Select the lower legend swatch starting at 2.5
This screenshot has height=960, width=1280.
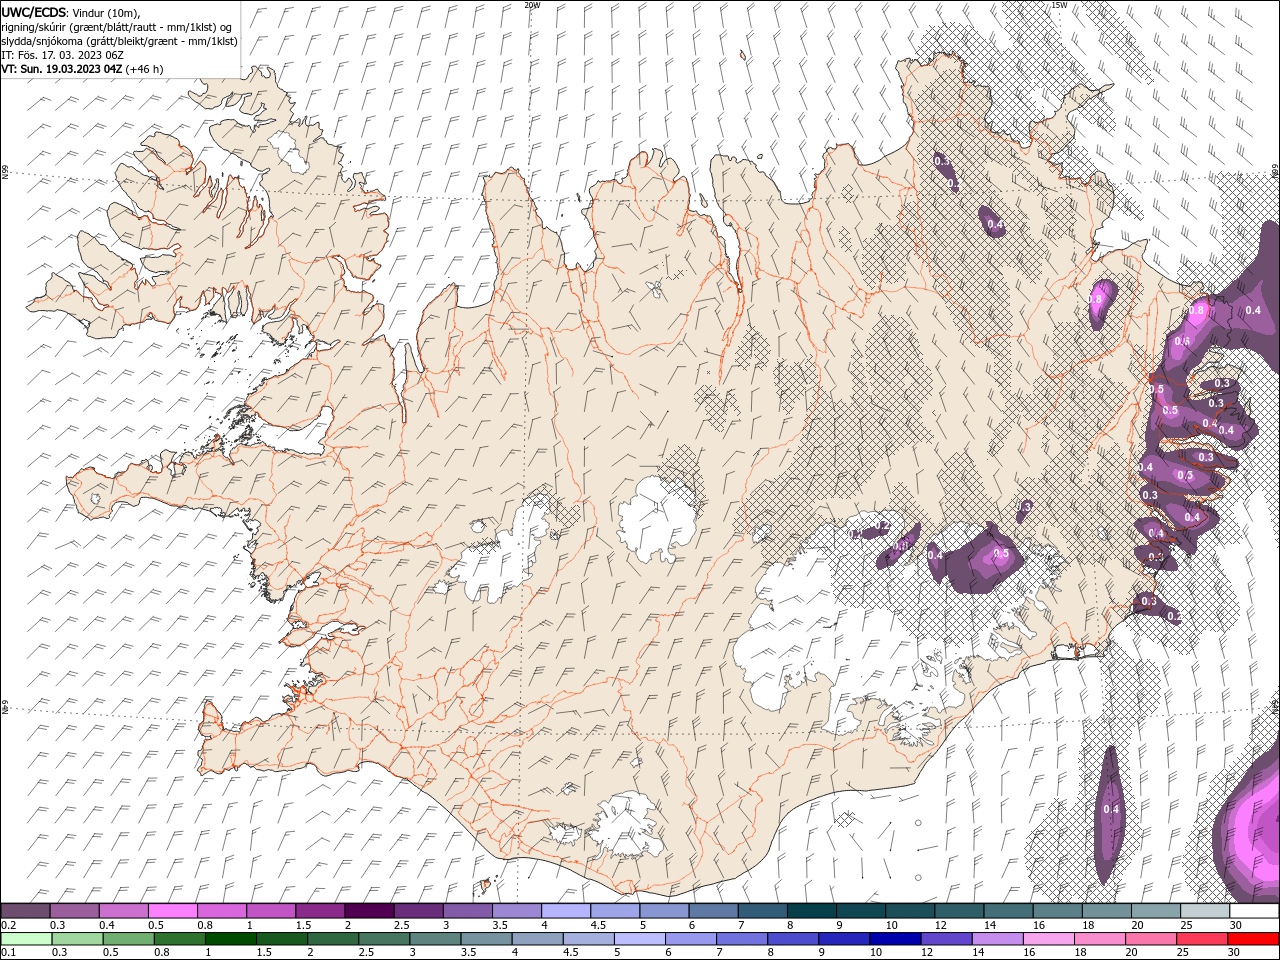pos(384,939)
